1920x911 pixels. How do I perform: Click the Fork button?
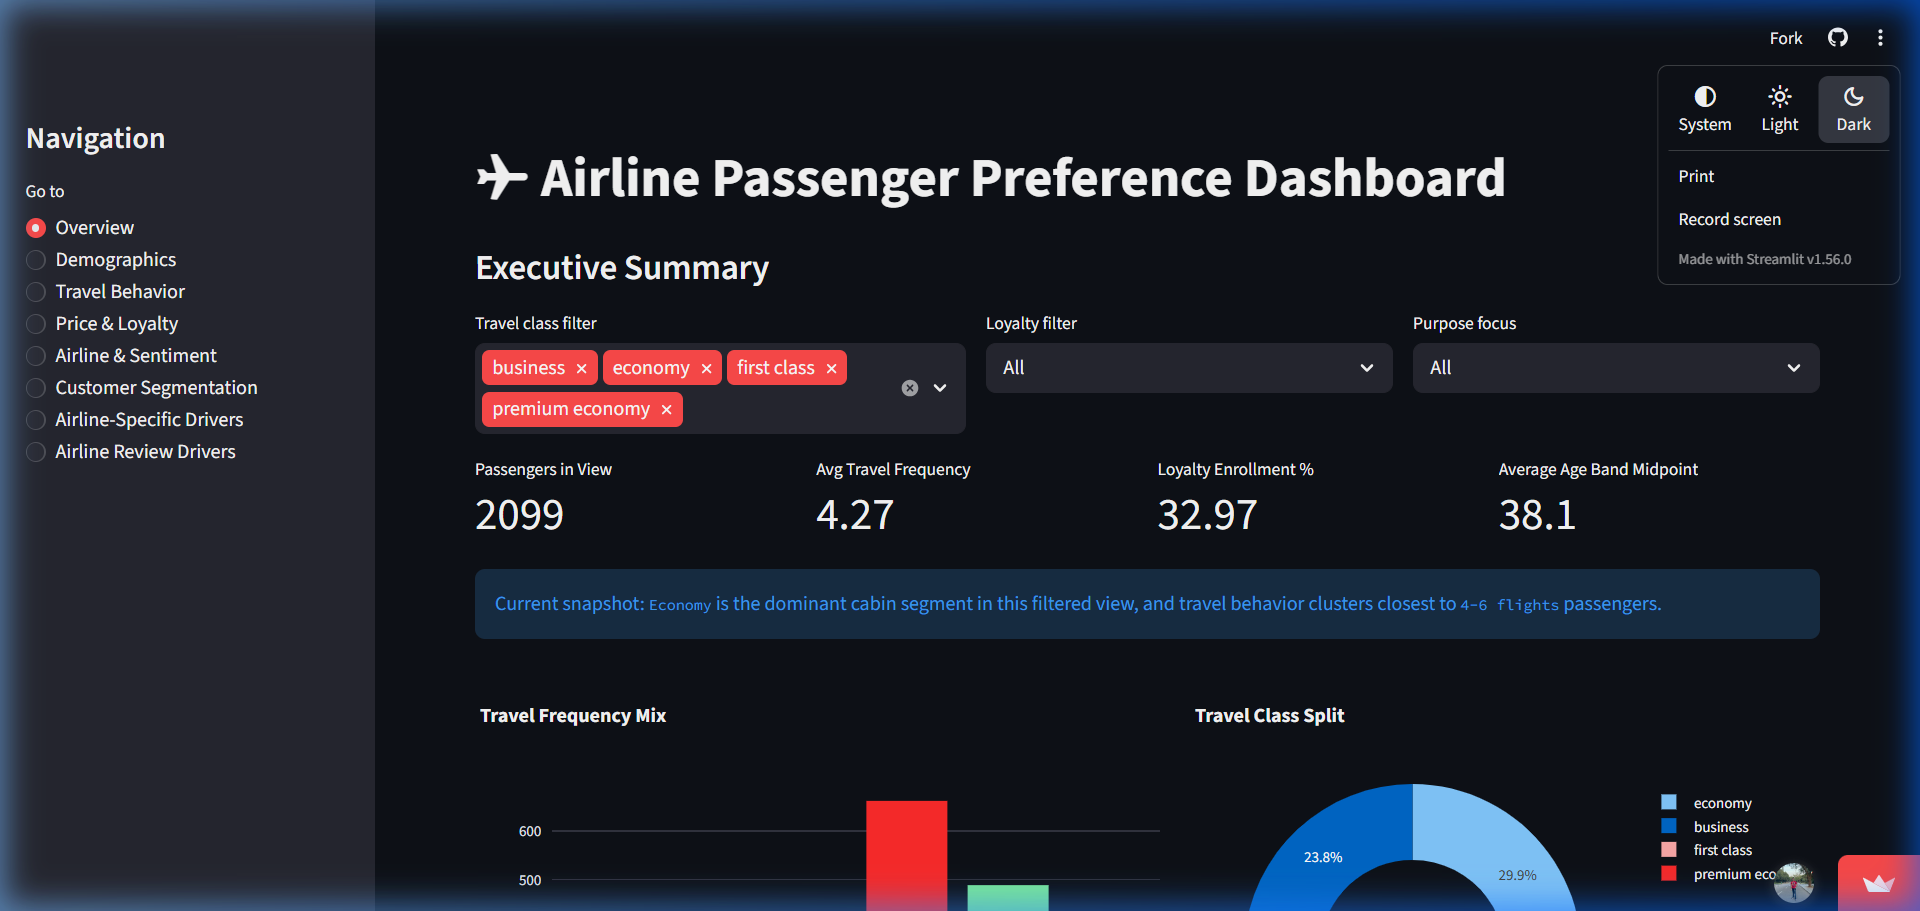click(x=1786, y=38)
